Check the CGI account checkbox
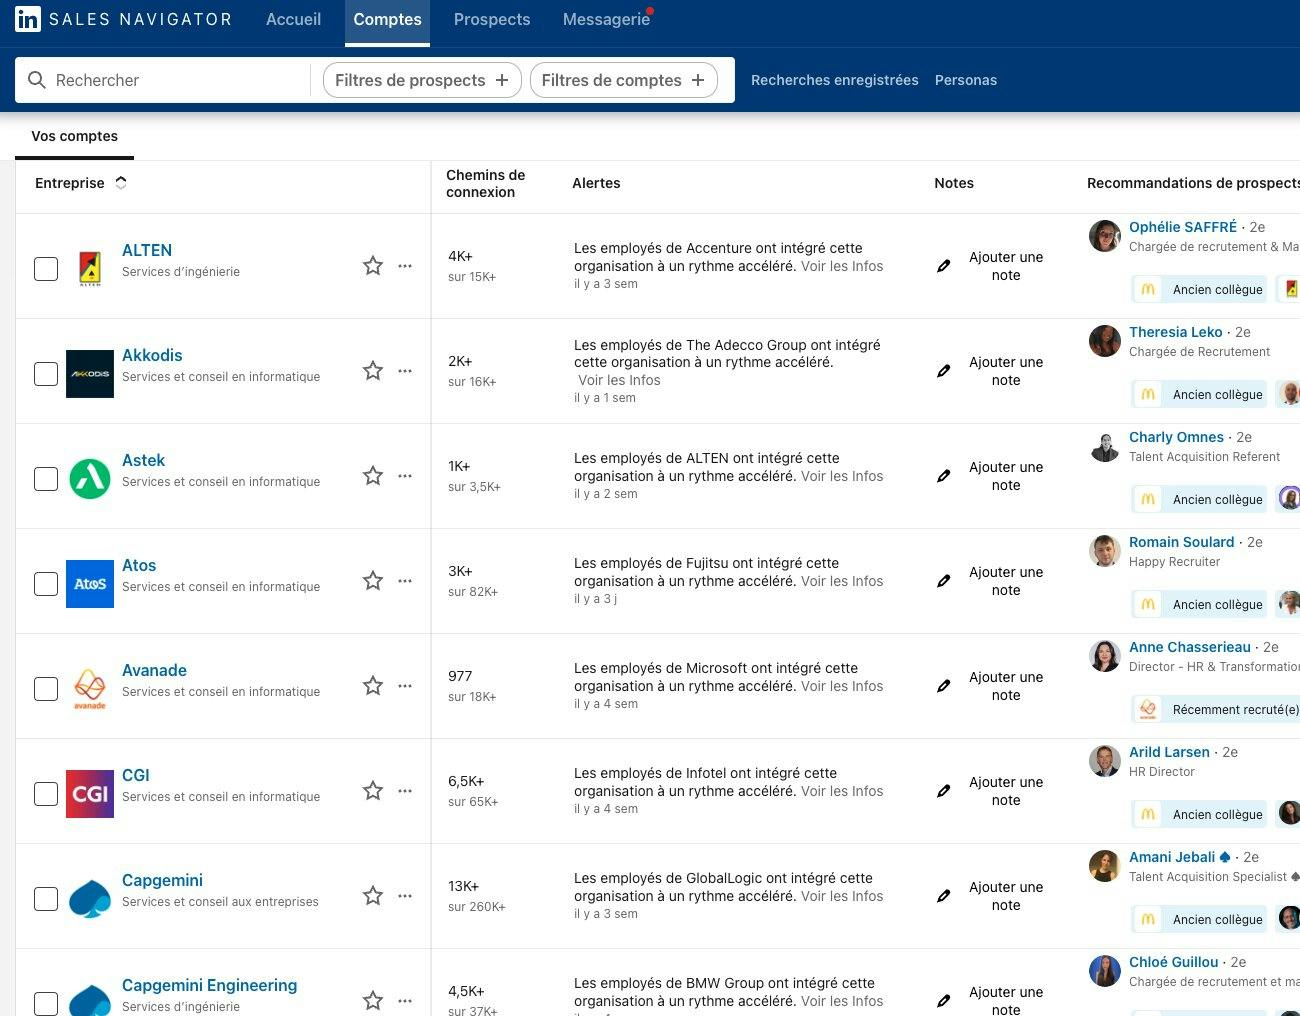This screenshot has width=1300, height=1016. tap(46, 794)
